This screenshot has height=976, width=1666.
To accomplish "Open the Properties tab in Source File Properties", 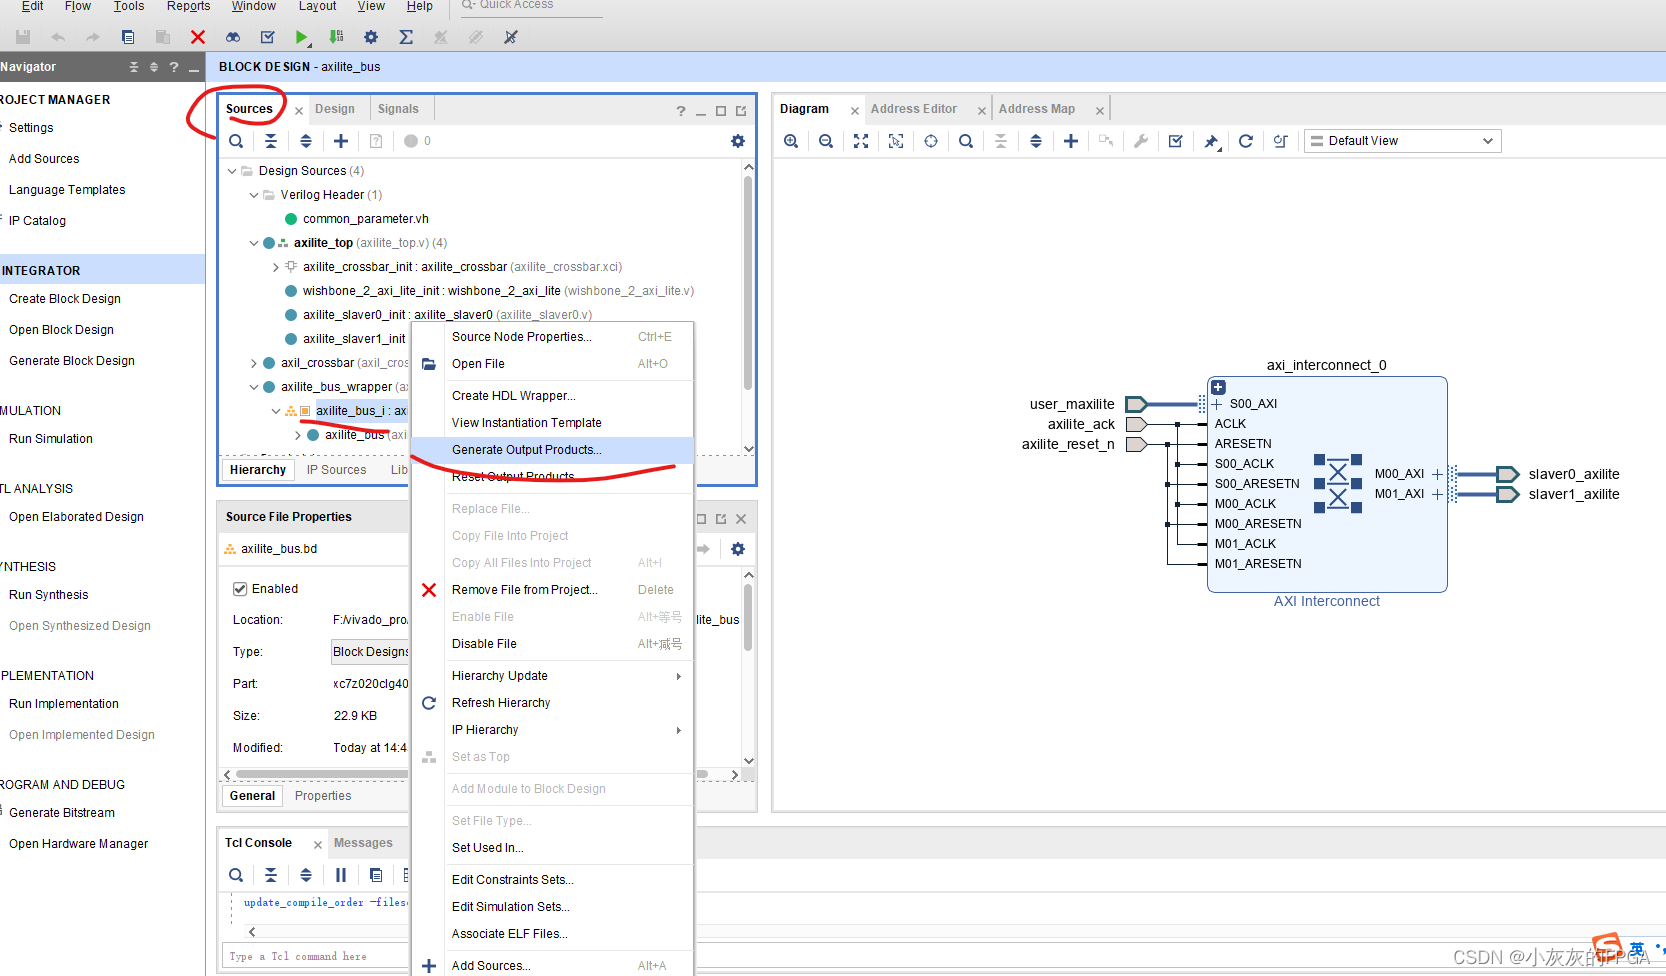I will (x=323, y=796).
